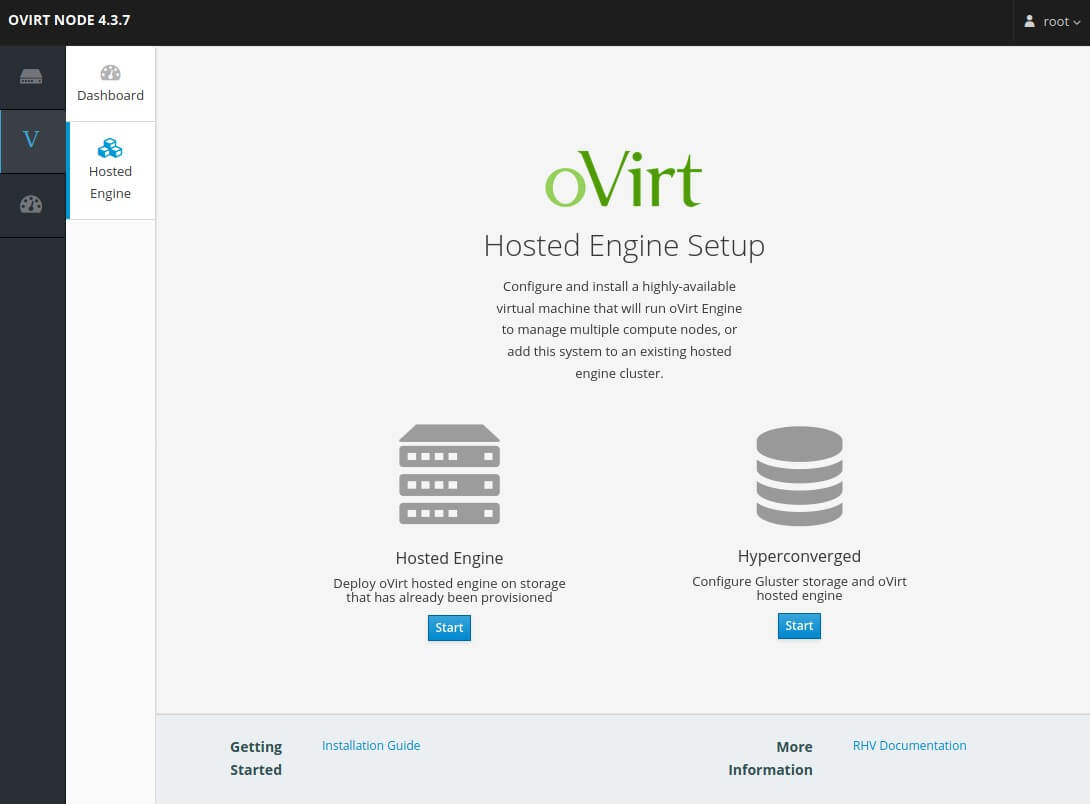Click the server rack Hosted Engine graphic
This screenshot has height=804, width=1090.
(449, 474)
